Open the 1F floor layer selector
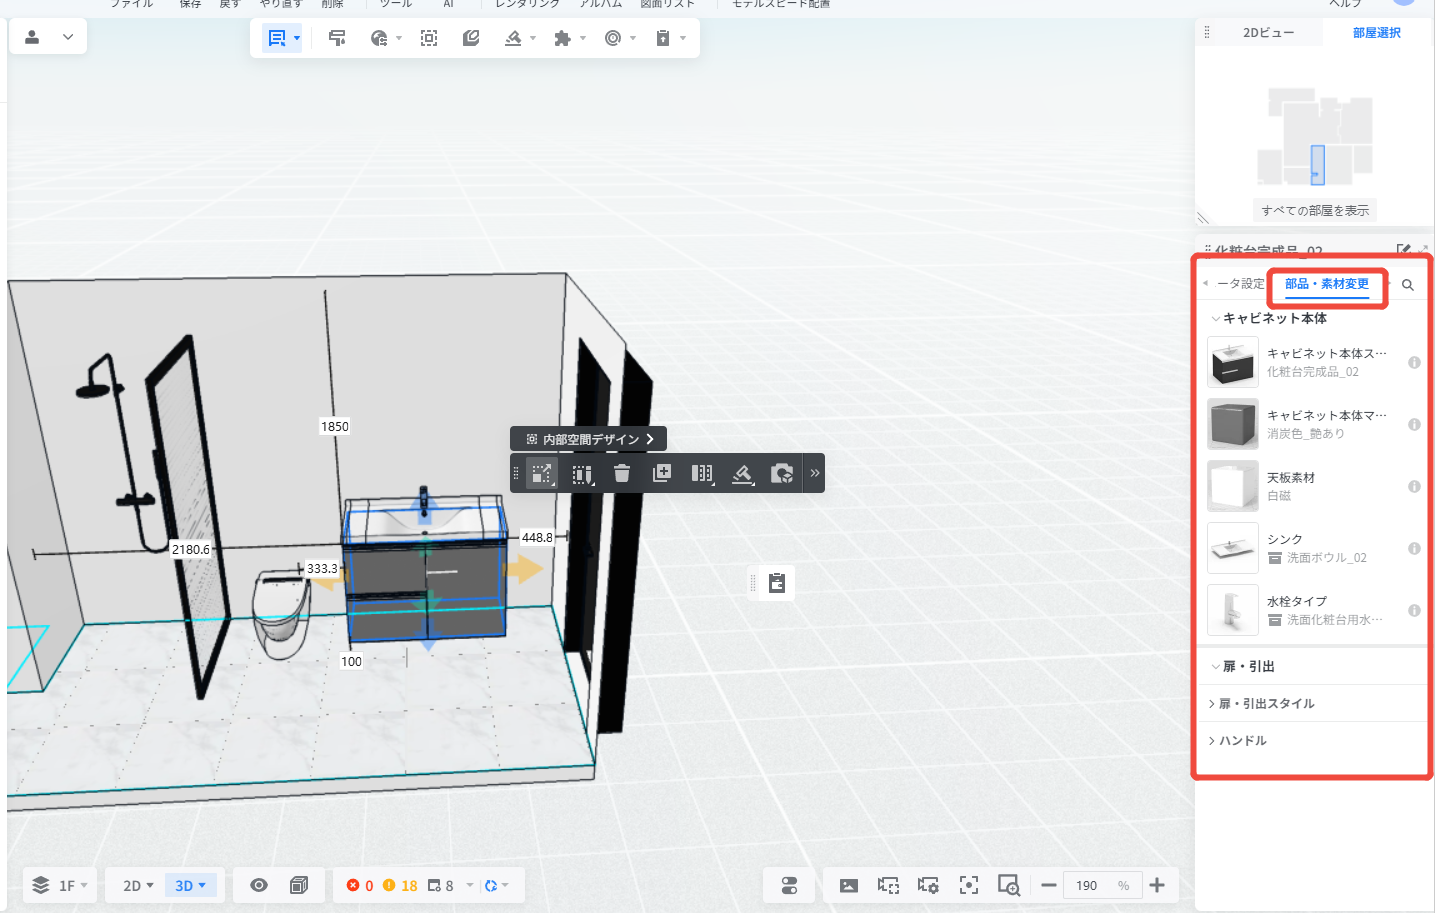Image resolution: width=1435 pixels, height=913 pixels. pos(60,885)
